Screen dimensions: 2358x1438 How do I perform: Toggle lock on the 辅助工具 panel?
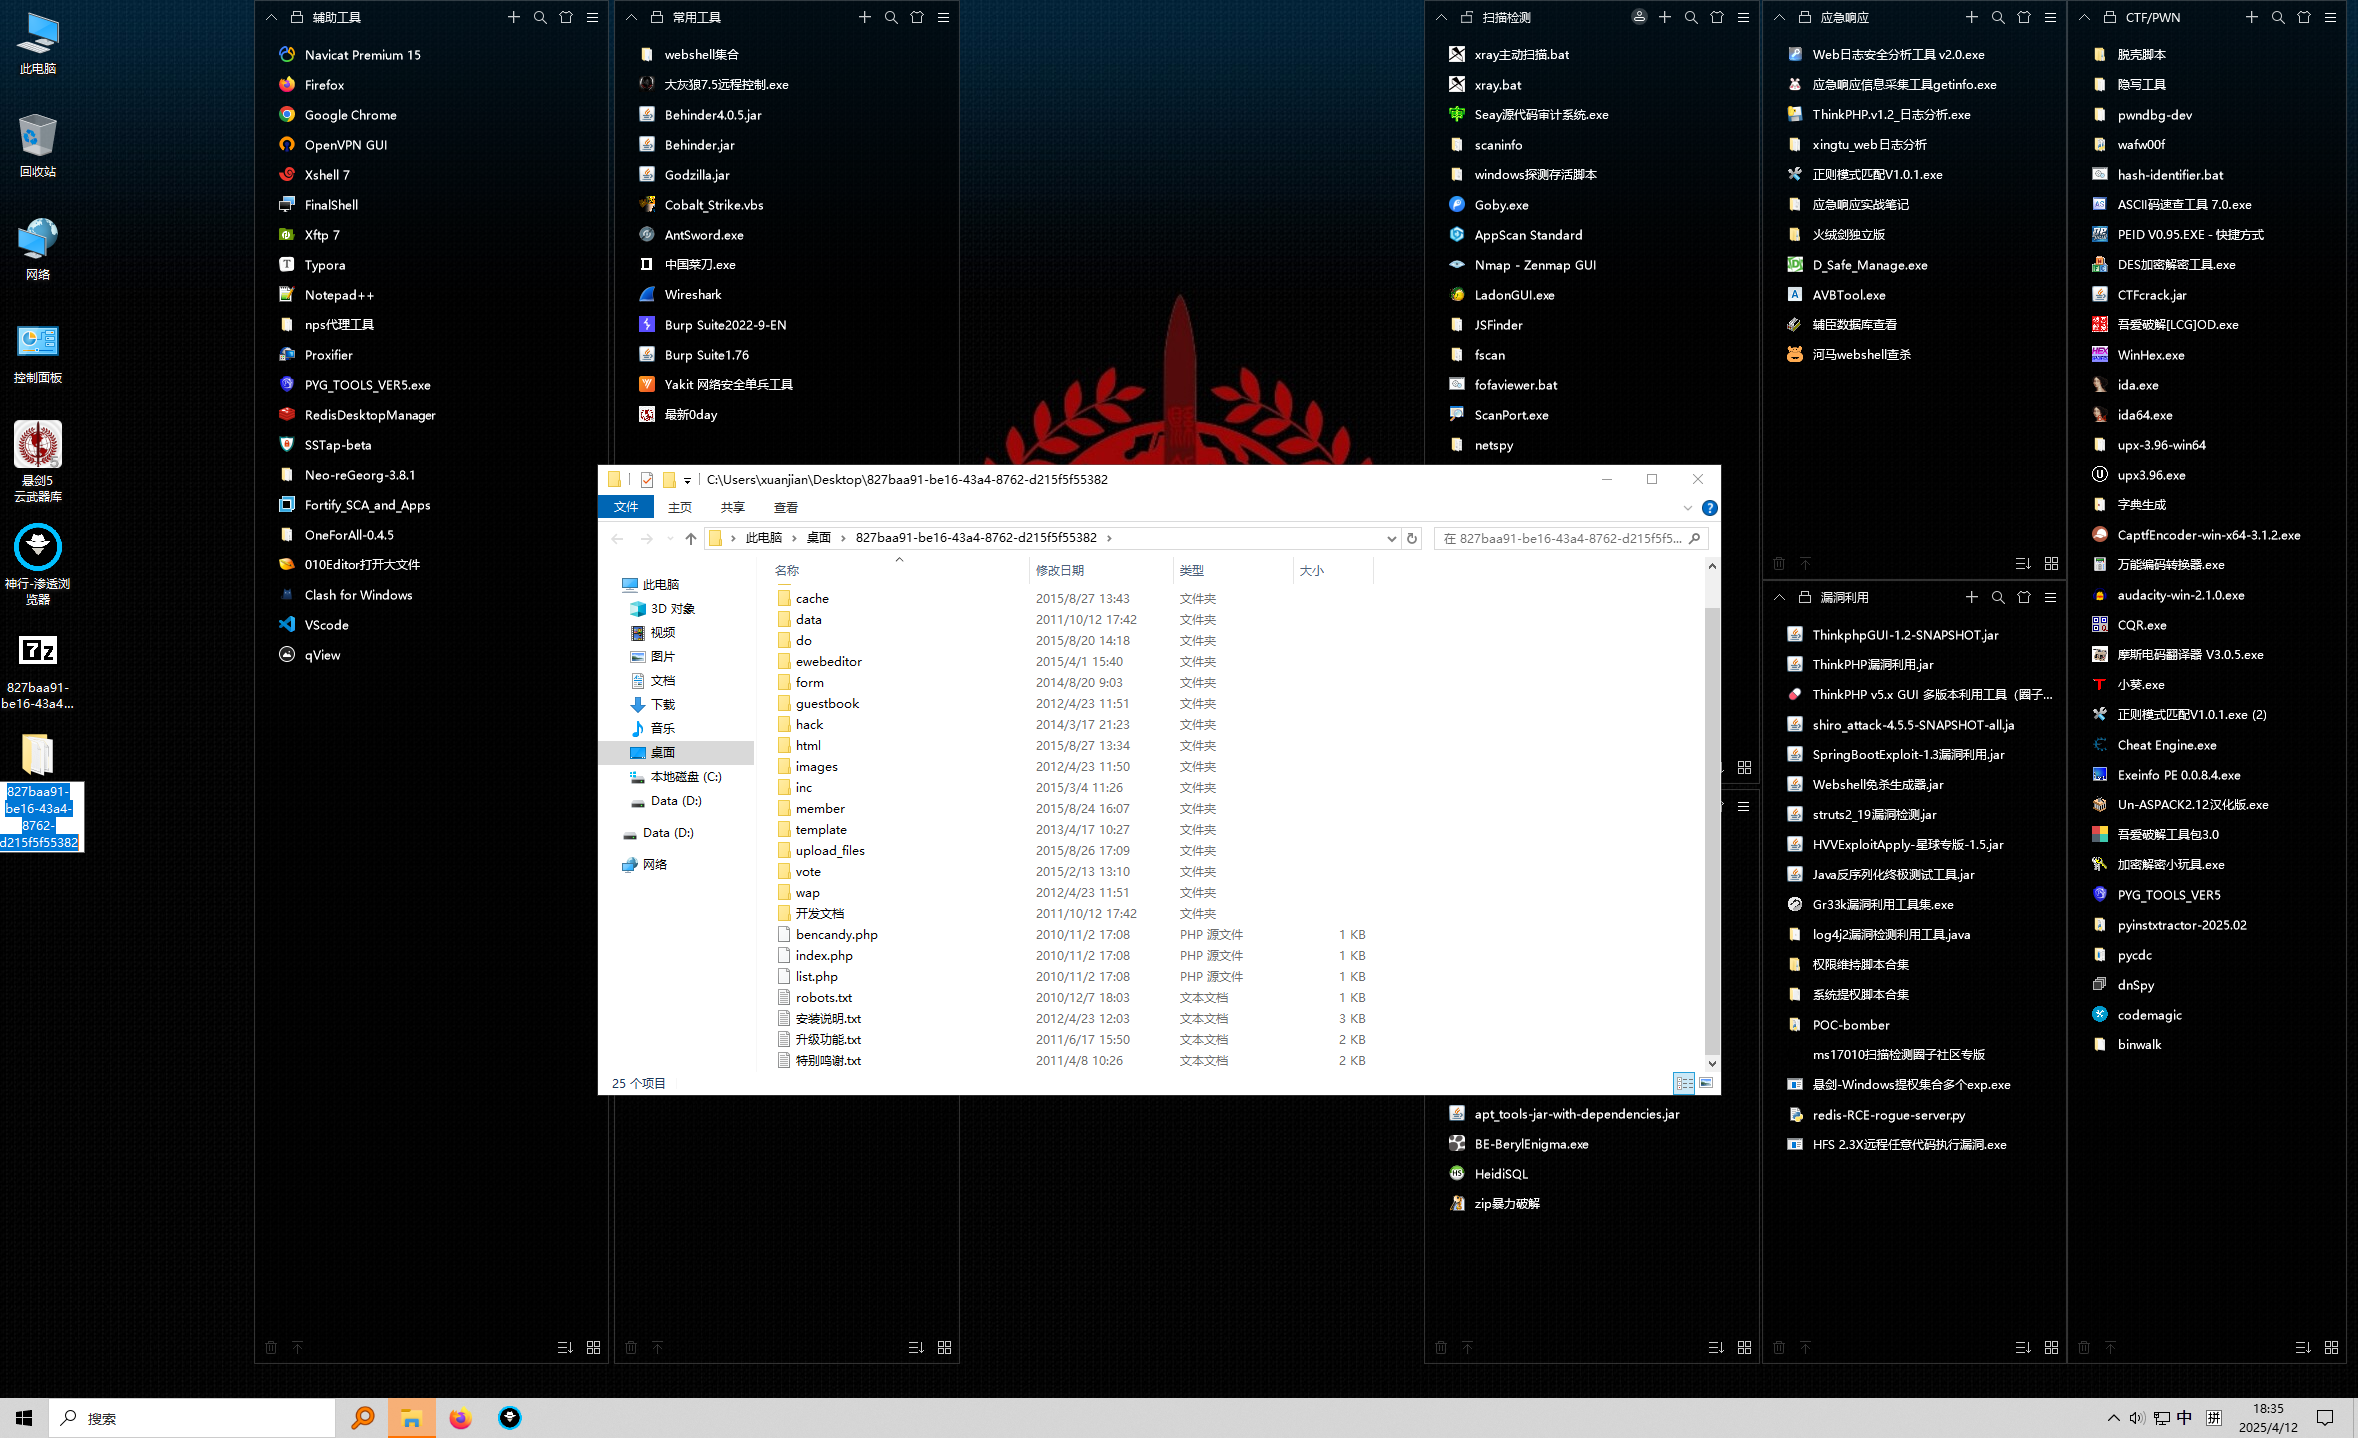point(297,17)
